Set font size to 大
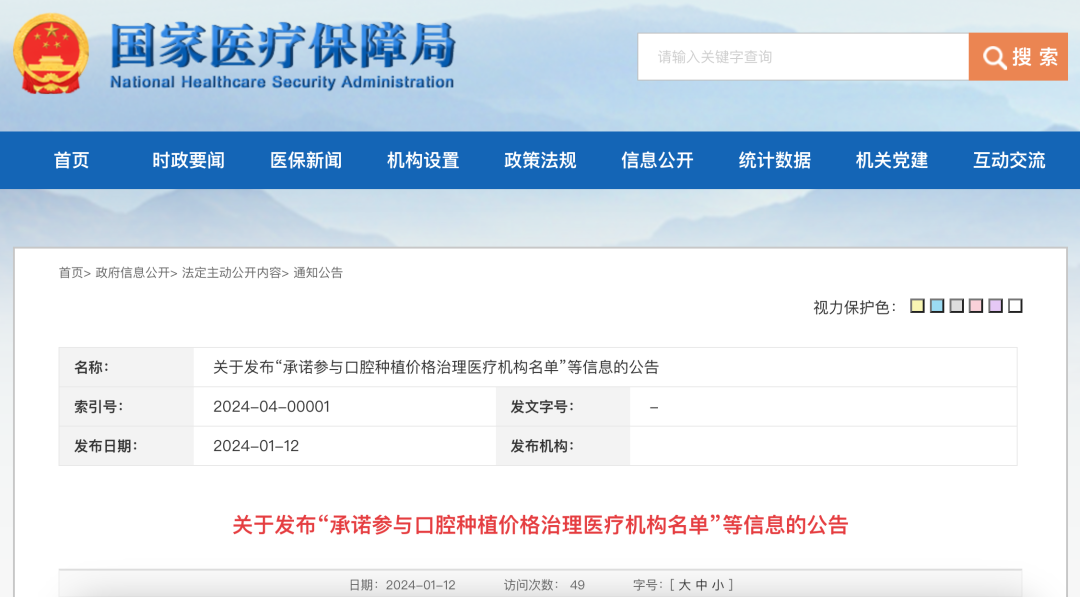The width and height of the screenshot is (1080, 597). (684, 585)
